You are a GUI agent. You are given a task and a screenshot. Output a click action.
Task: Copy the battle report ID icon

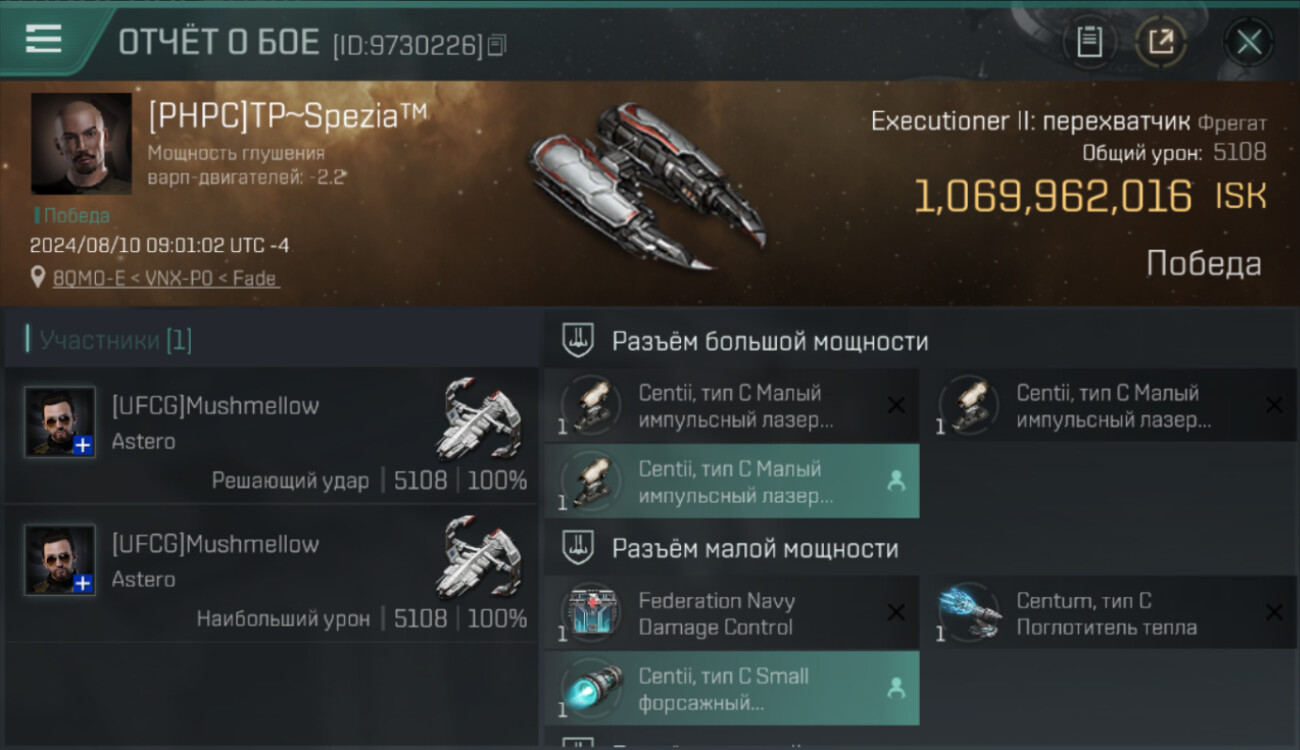coord(497,44)
